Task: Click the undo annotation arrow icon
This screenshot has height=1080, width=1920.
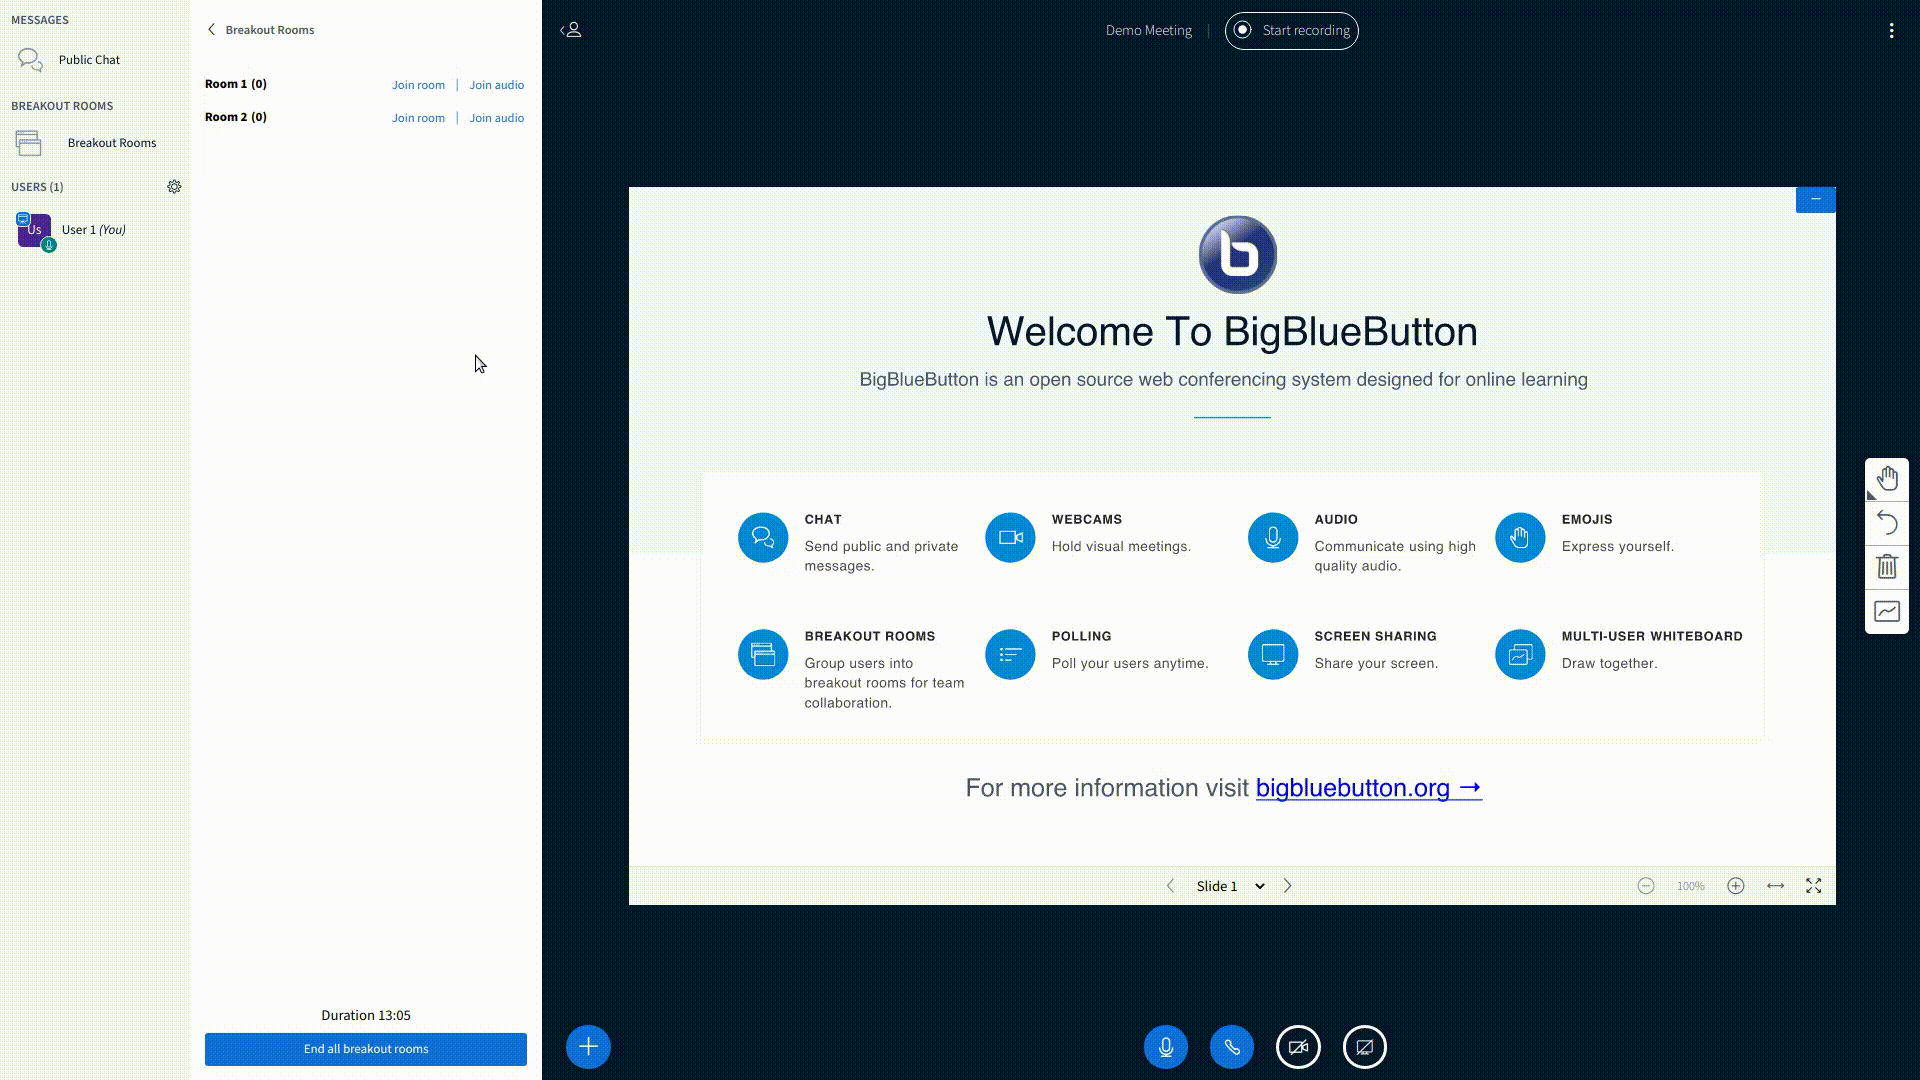Action: (x=1887, y=523)
